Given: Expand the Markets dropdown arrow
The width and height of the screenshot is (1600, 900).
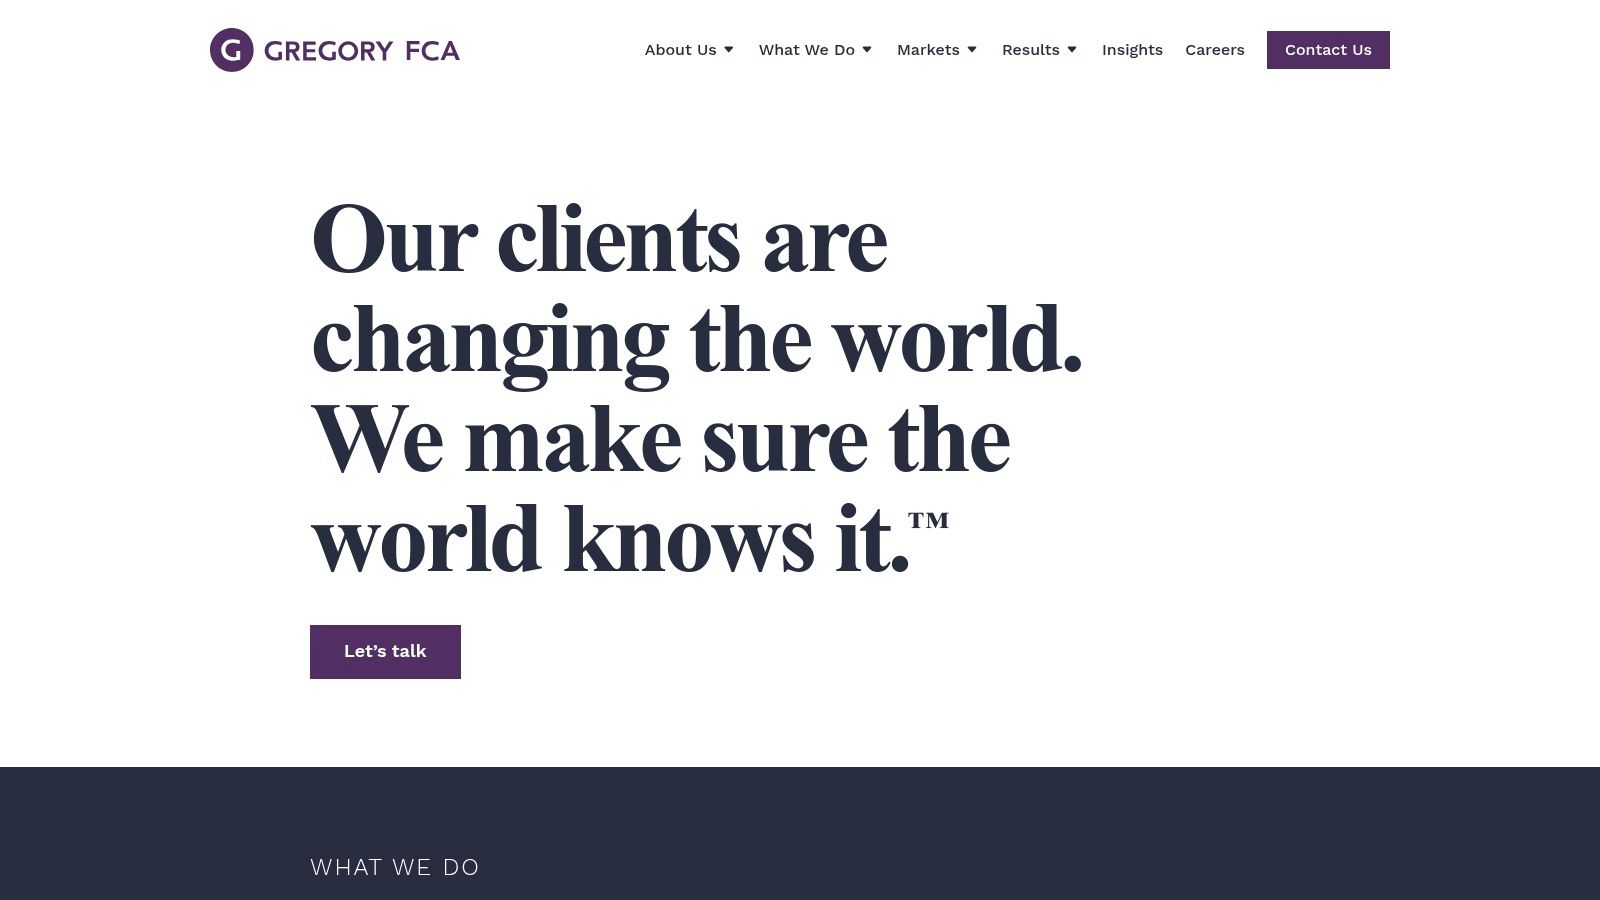Looking at the screenshot, I should (x=972, y=50).
